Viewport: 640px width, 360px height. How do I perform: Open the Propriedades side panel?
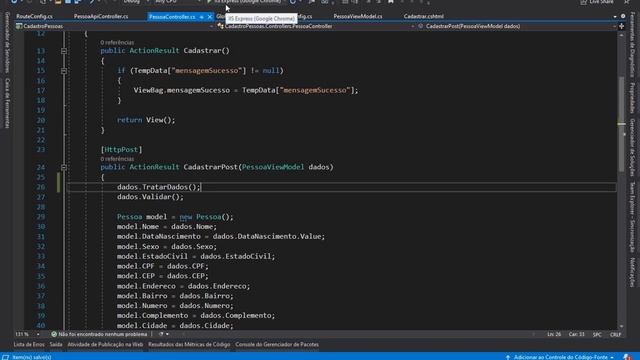pos(632,98)
